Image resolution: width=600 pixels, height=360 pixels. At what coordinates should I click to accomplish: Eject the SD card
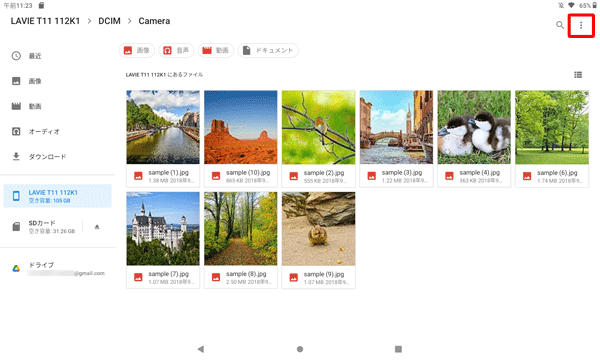tap(97, 227)
